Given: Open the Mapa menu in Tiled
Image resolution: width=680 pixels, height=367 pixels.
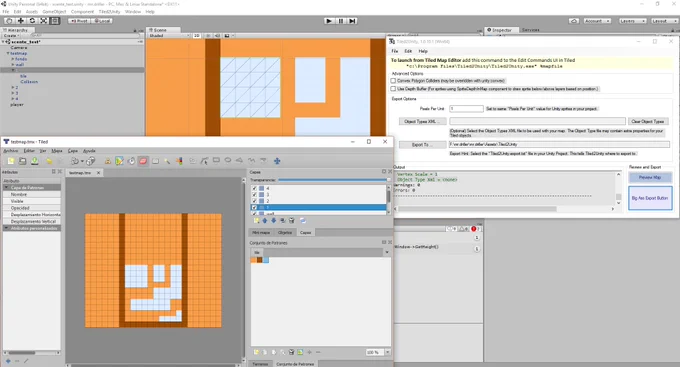Looking at the screenshot, I should point(57,151).
